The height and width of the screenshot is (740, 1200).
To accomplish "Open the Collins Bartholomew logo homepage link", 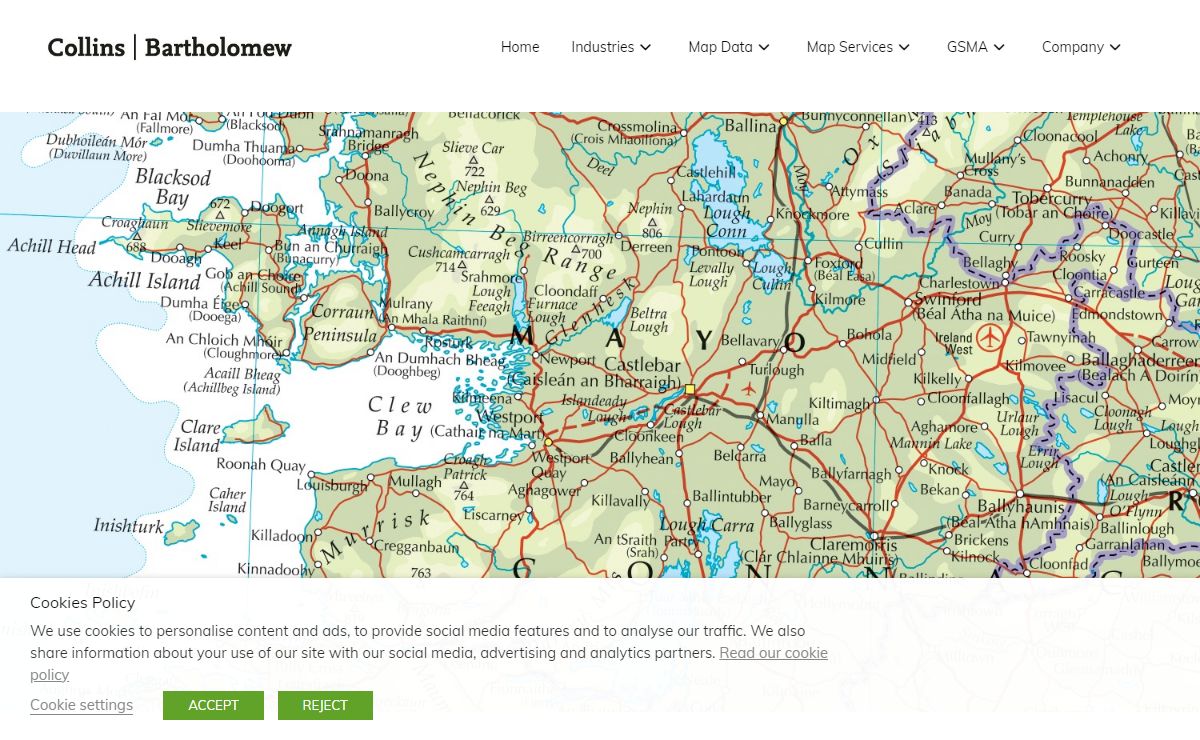I will pos(170,47).
